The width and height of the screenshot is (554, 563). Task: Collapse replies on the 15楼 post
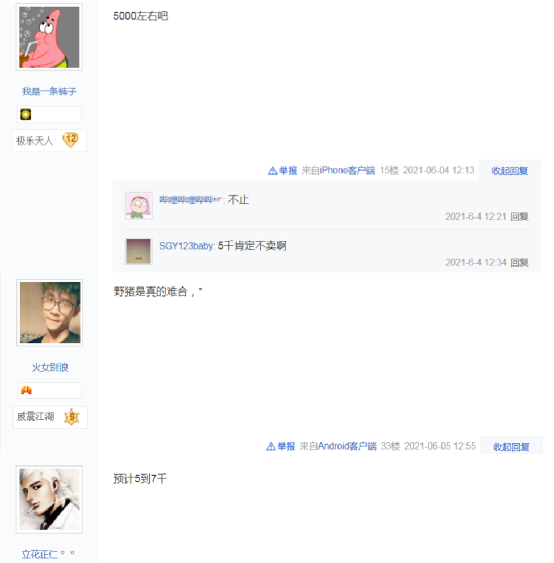click(509, 171)
